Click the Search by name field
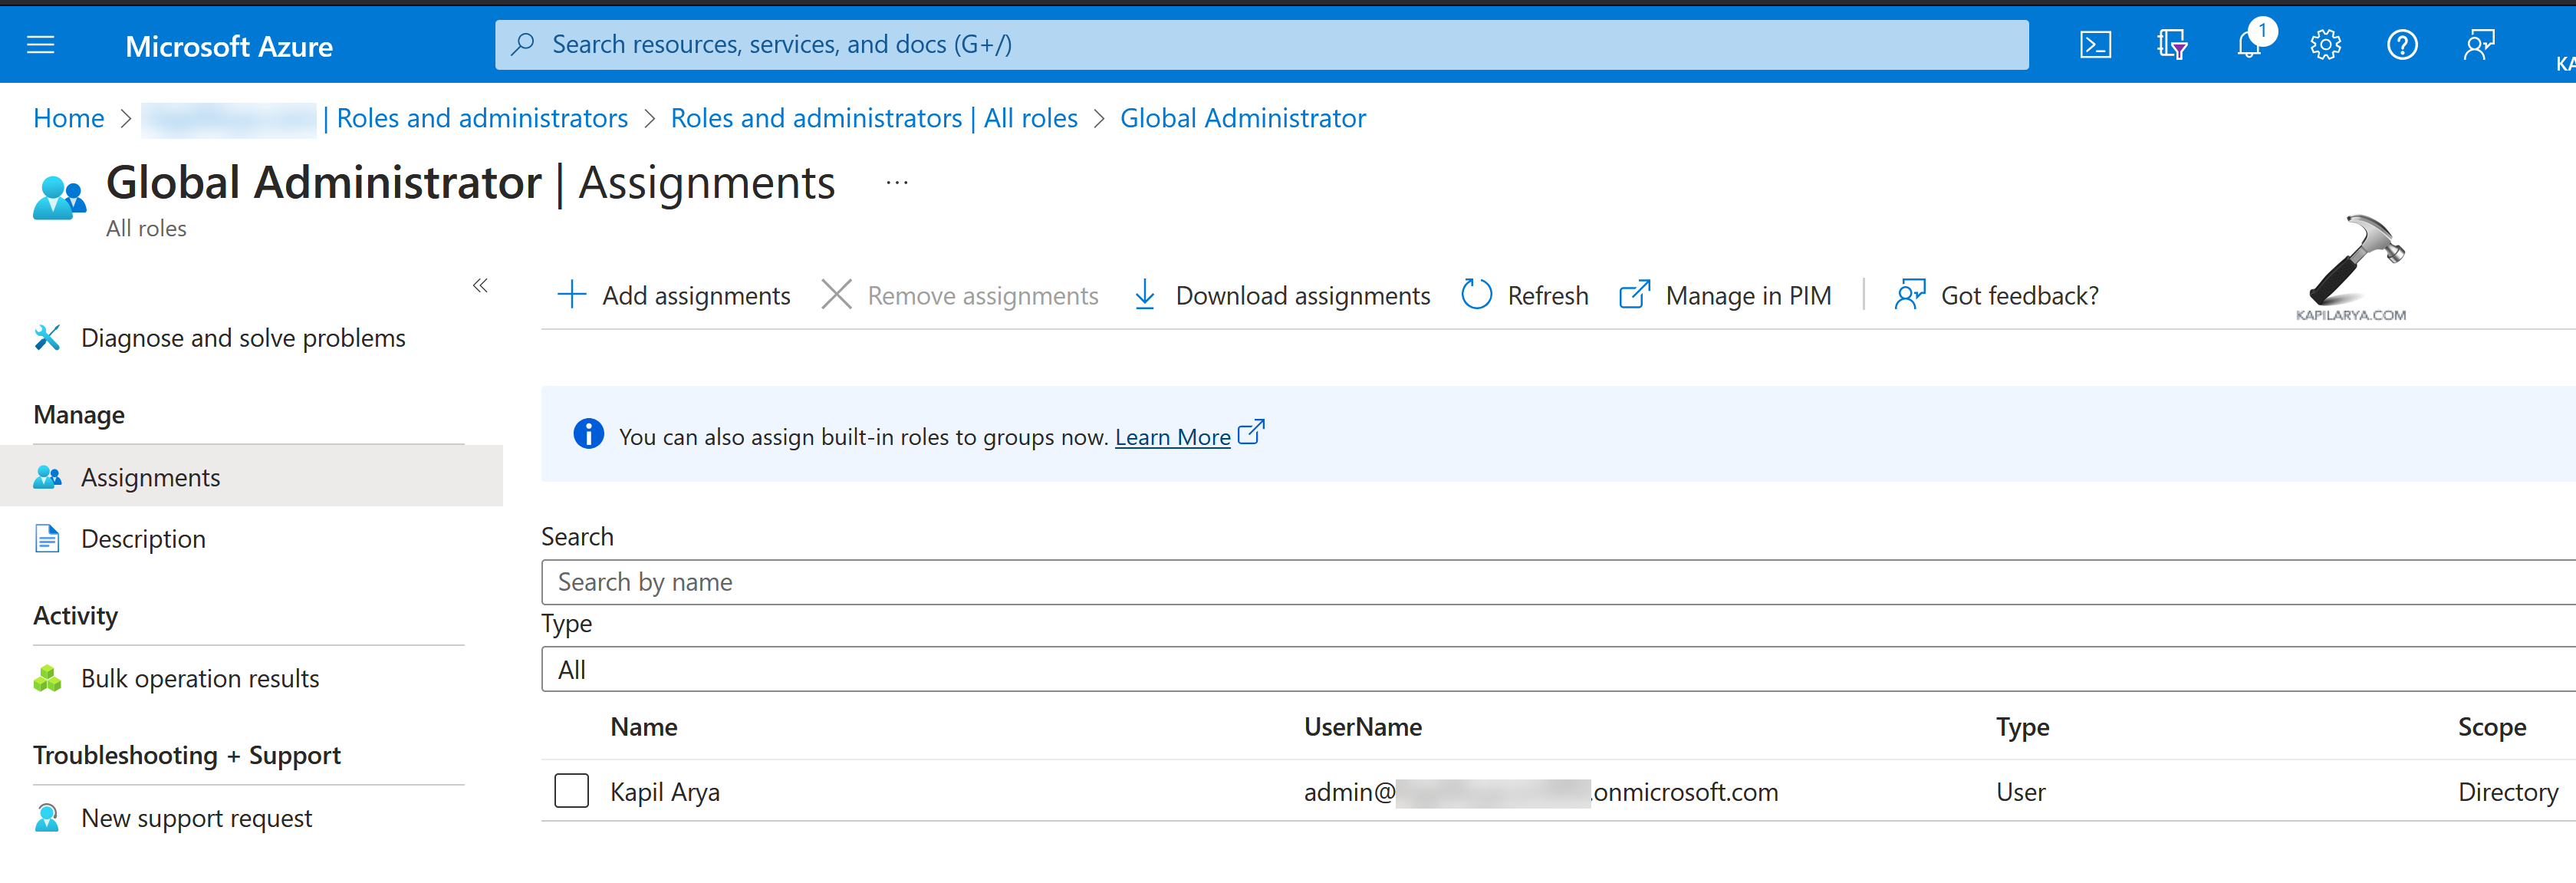The image size is (2576, 883). tap(1558, 582)
